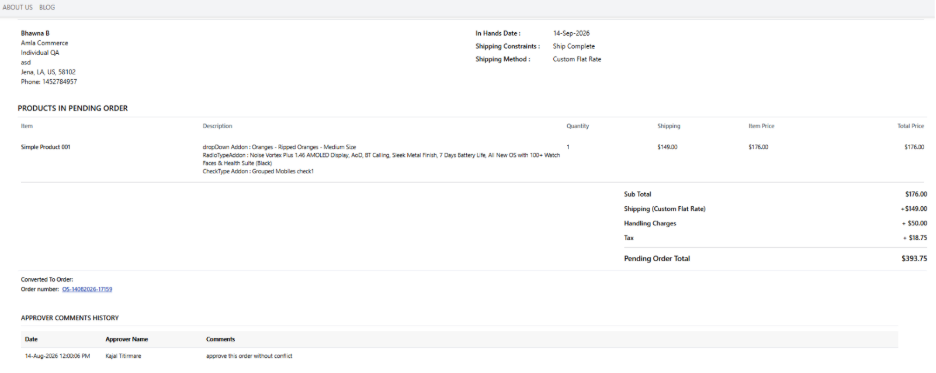Click approver name Kajal Titirmare
Viewport: 936px width, 373px height.
coord(124,356)
